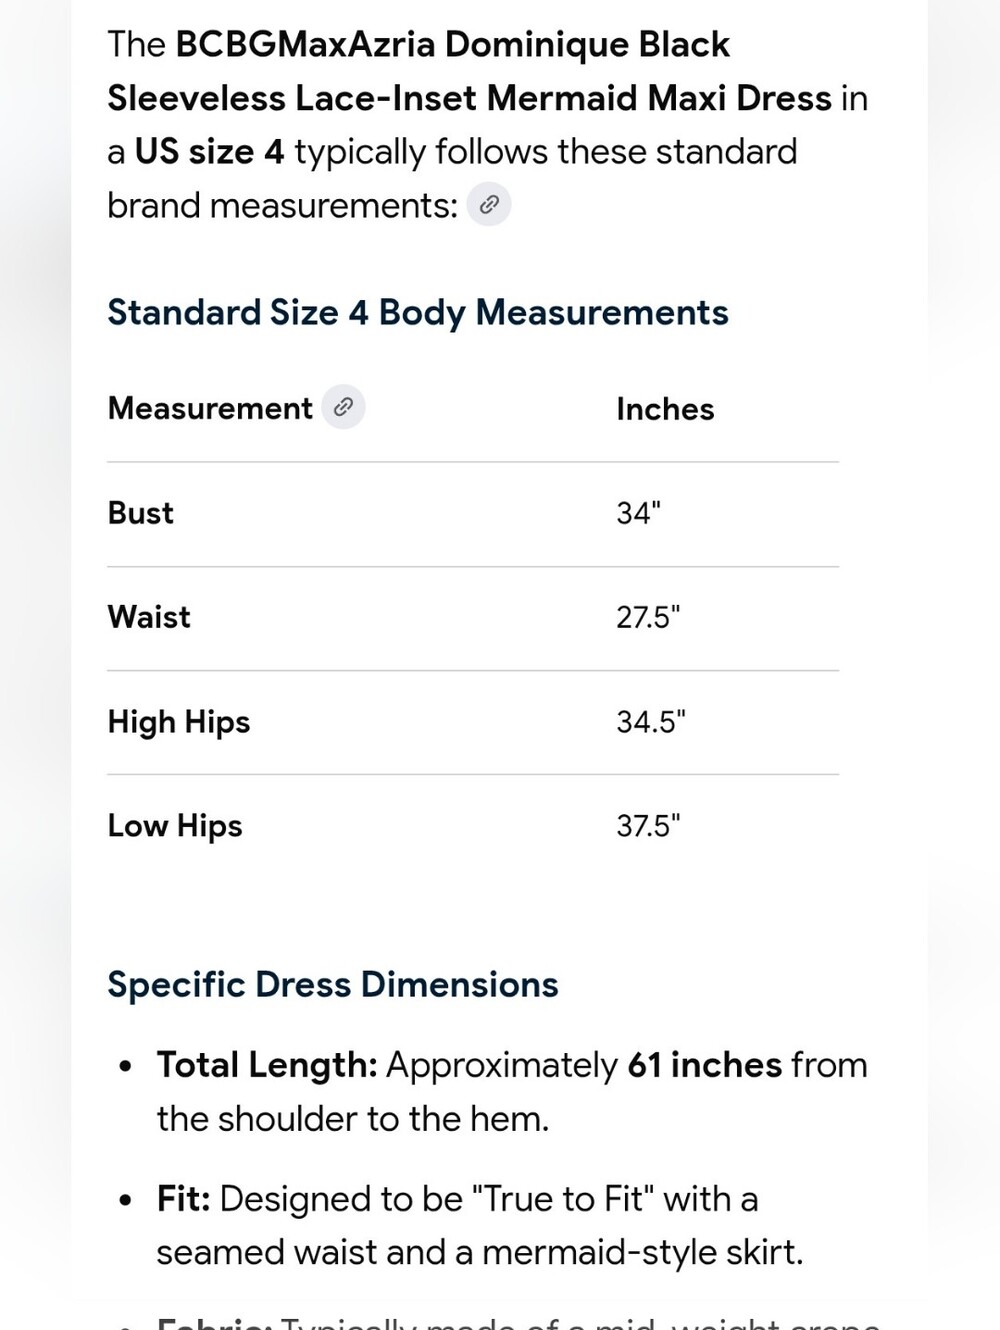The image size is (1000, 1330).
Task: Click the 27.5" waist measurement value
Action: pos(648,617)
